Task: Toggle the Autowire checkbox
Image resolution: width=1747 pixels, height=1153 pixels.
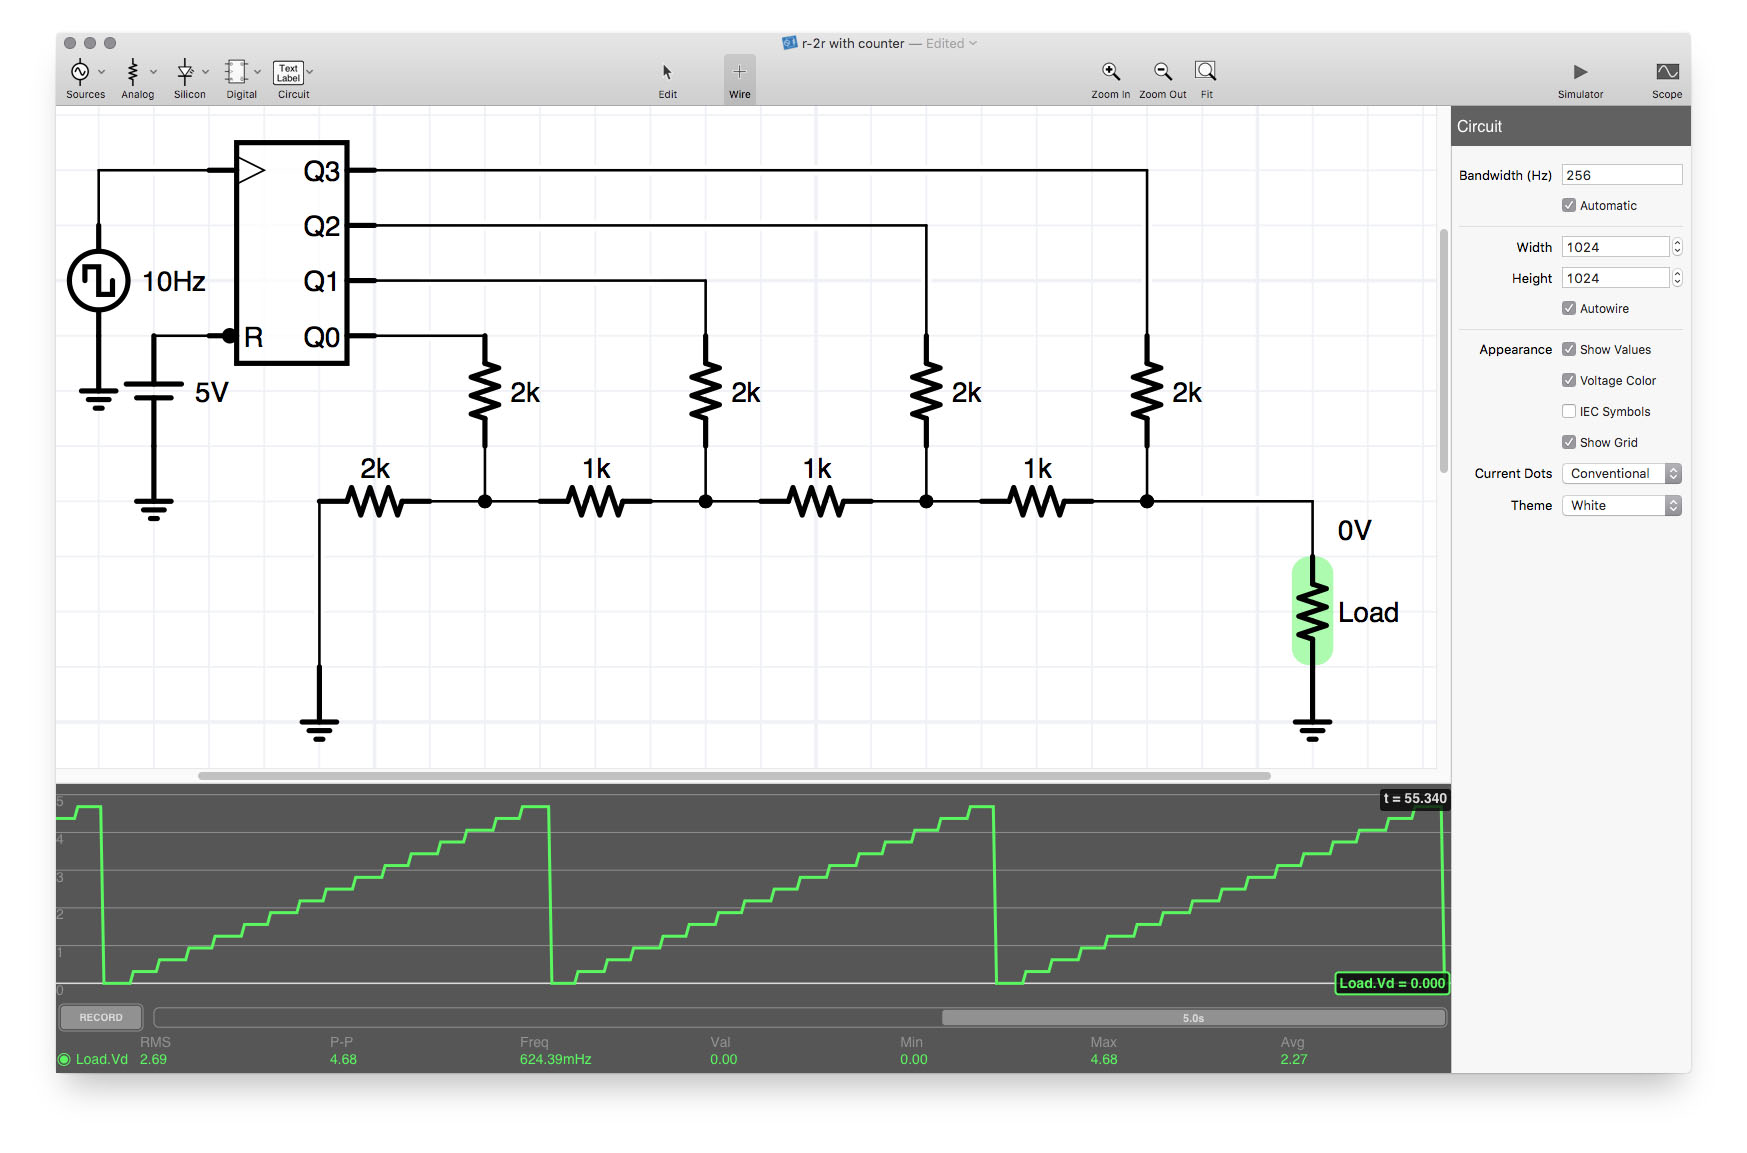Action: (1569, 308)
